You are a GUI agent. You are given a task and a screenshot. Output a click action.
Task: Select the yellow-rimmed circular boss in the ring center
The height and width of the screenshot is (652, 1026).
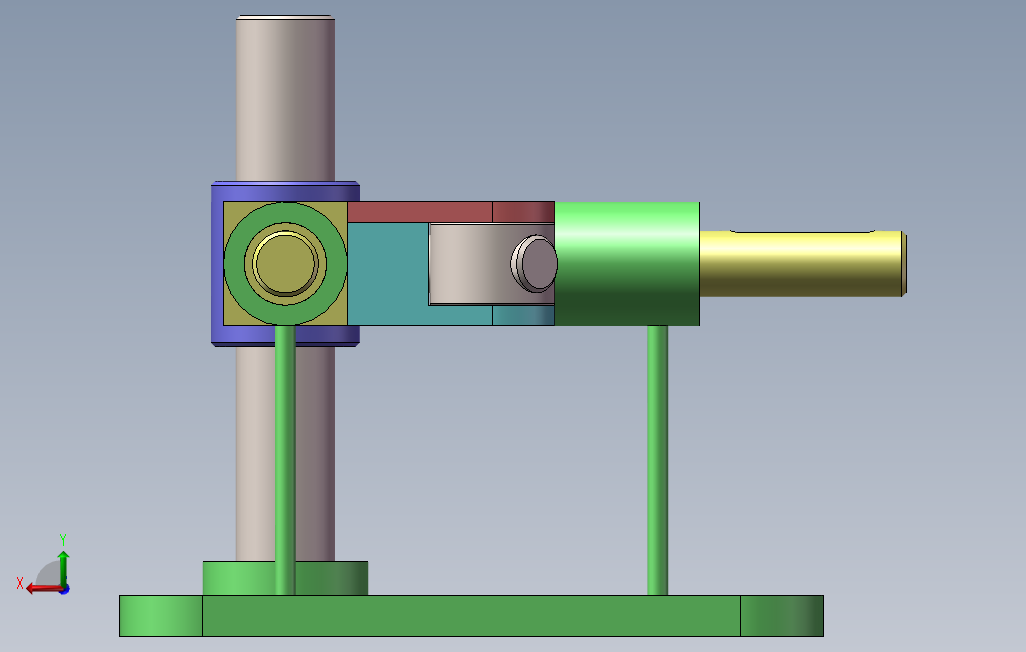pyautogui.click(x=285, y=263)
